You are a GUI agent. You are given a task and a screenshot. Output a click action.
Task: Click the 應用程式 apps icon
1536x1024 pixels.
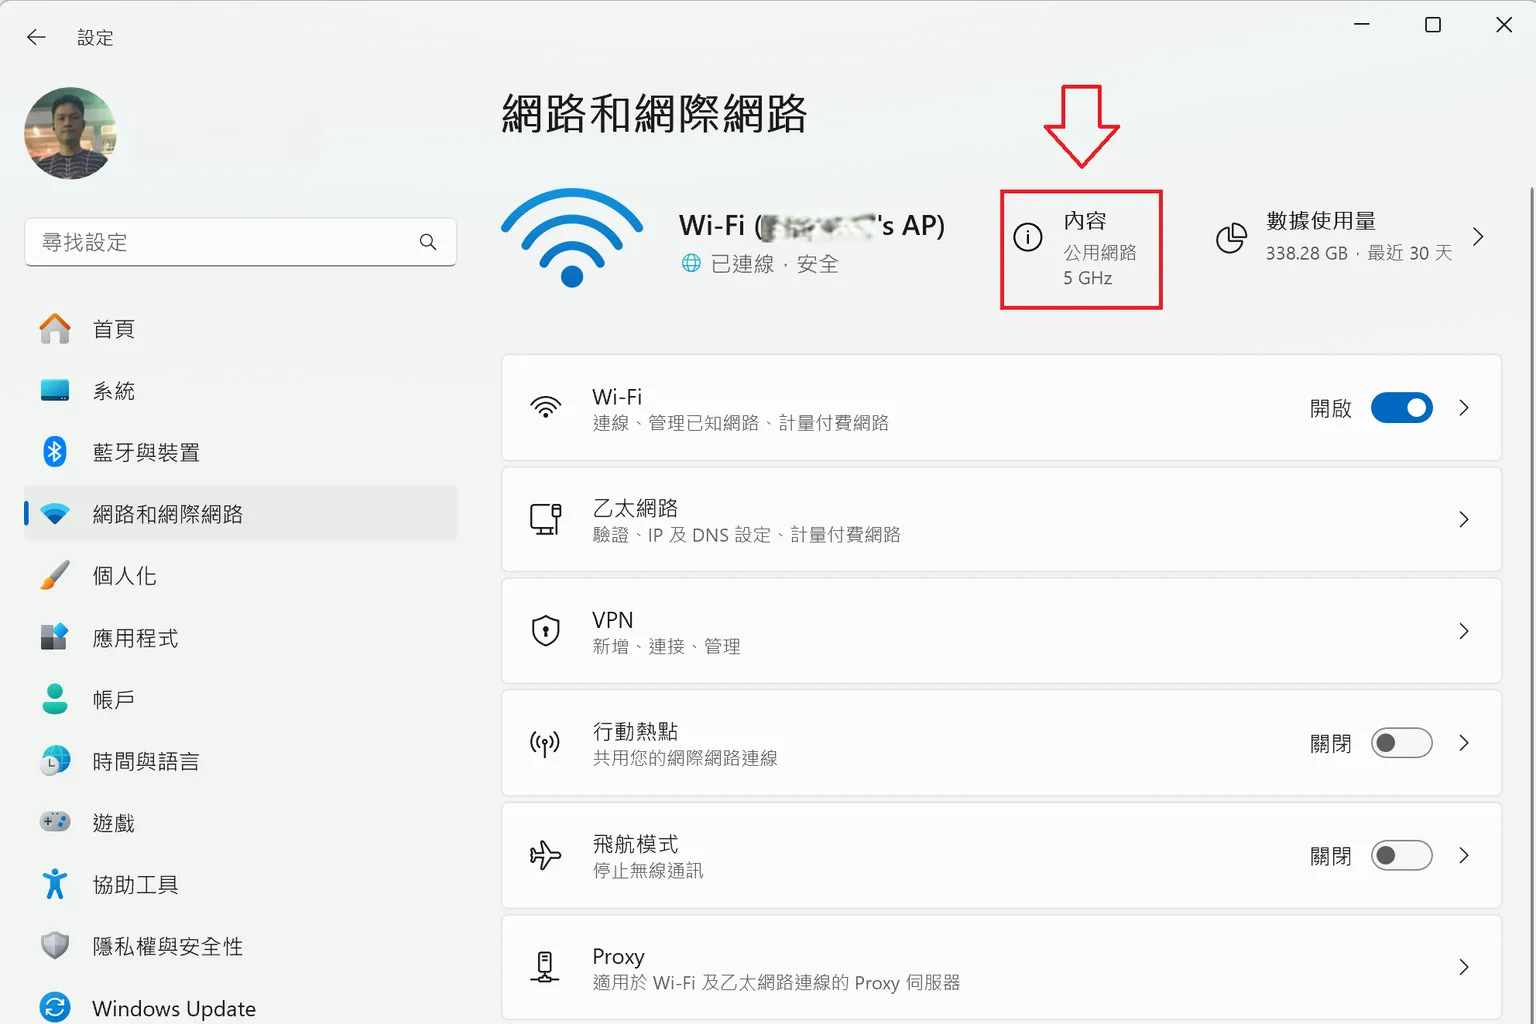point(55,637)
